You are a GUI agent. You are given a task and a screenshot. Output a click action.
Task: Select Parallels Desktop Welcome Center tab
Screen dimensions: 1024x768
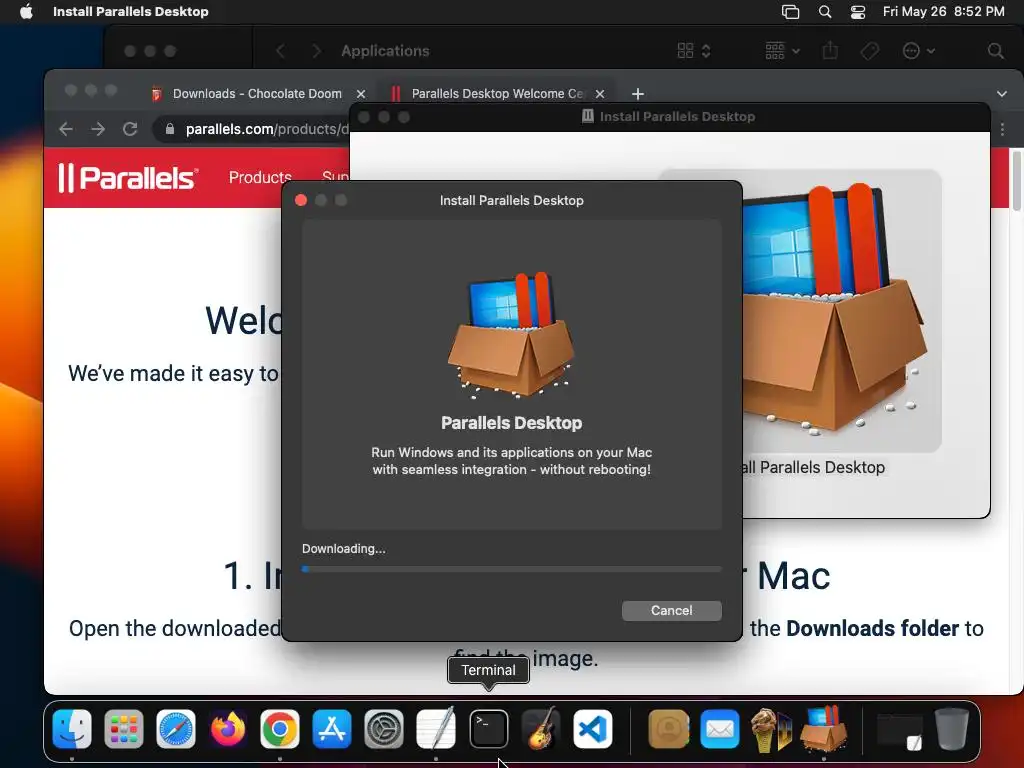click(x=498, y=93)
